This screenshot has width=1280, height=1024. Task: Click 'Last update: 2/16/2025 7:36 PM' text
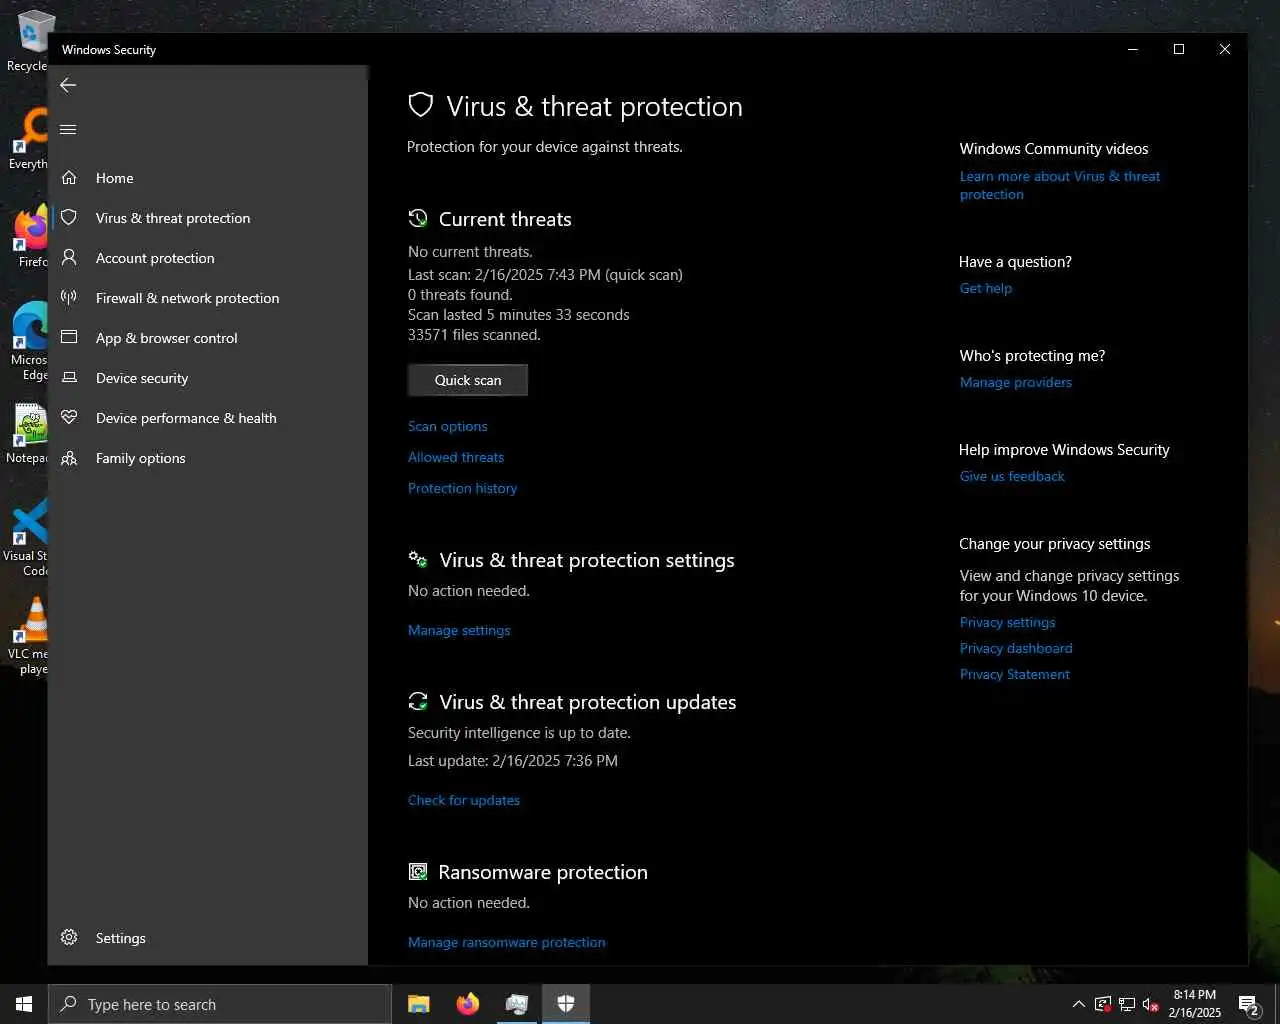(513, 761)
